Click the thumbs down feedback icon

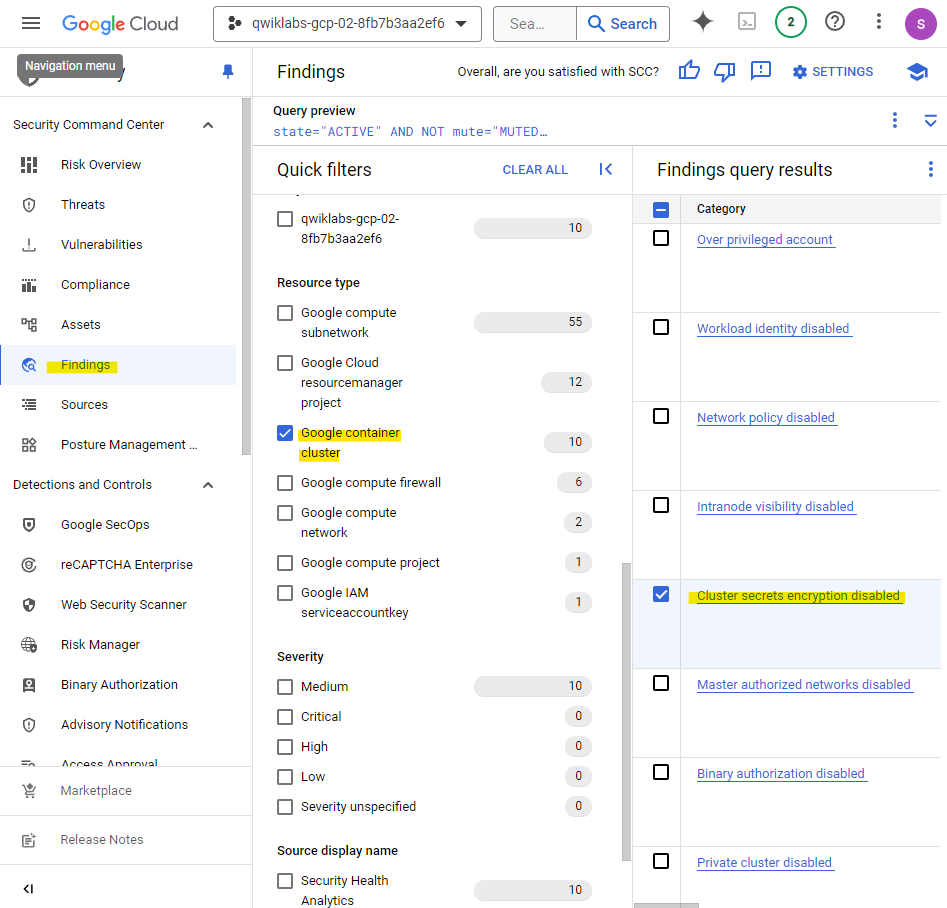tap(725, 71)
